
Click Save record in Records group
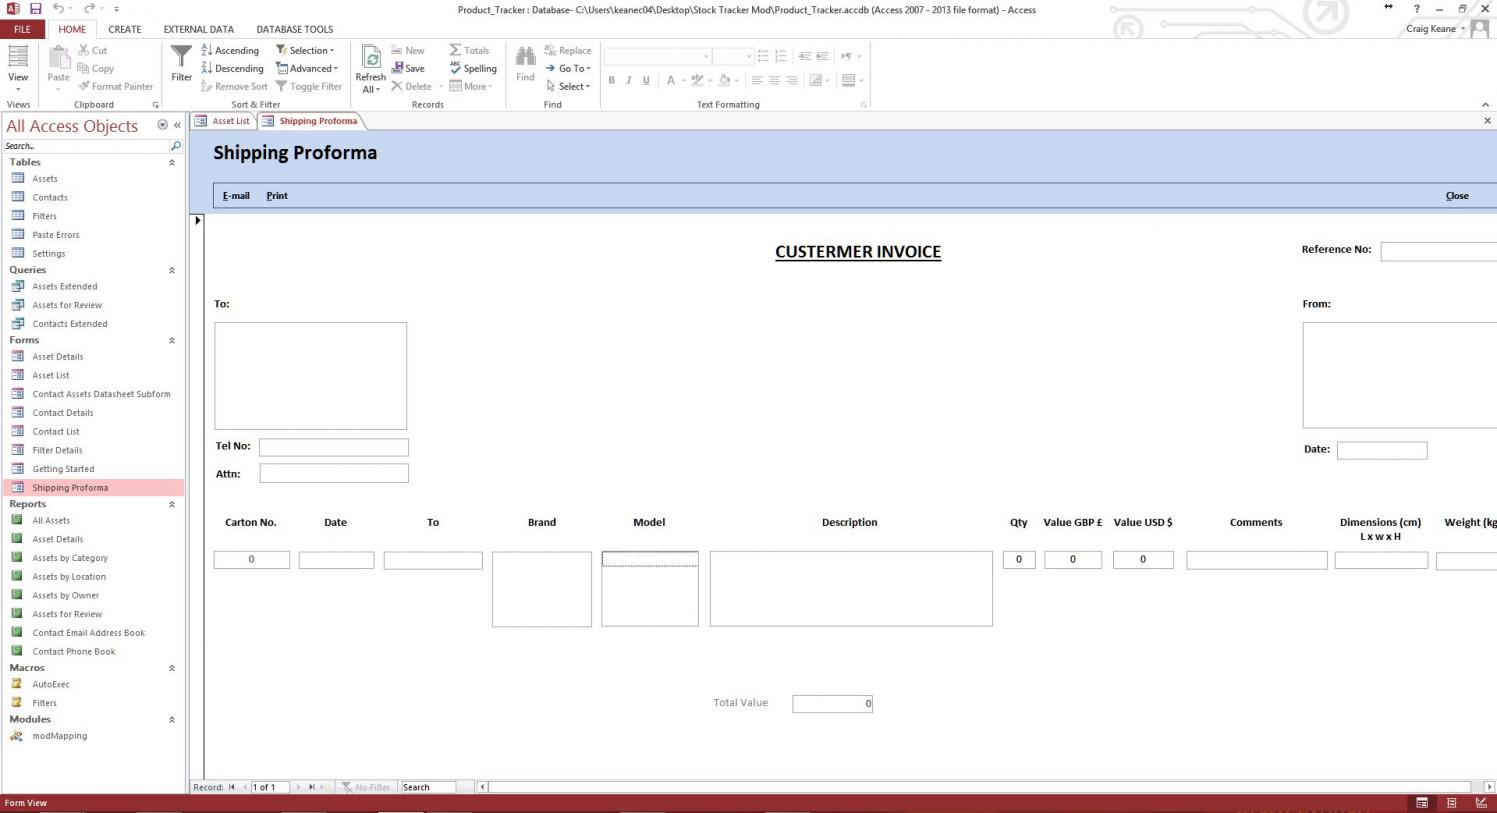pos(408,68)
